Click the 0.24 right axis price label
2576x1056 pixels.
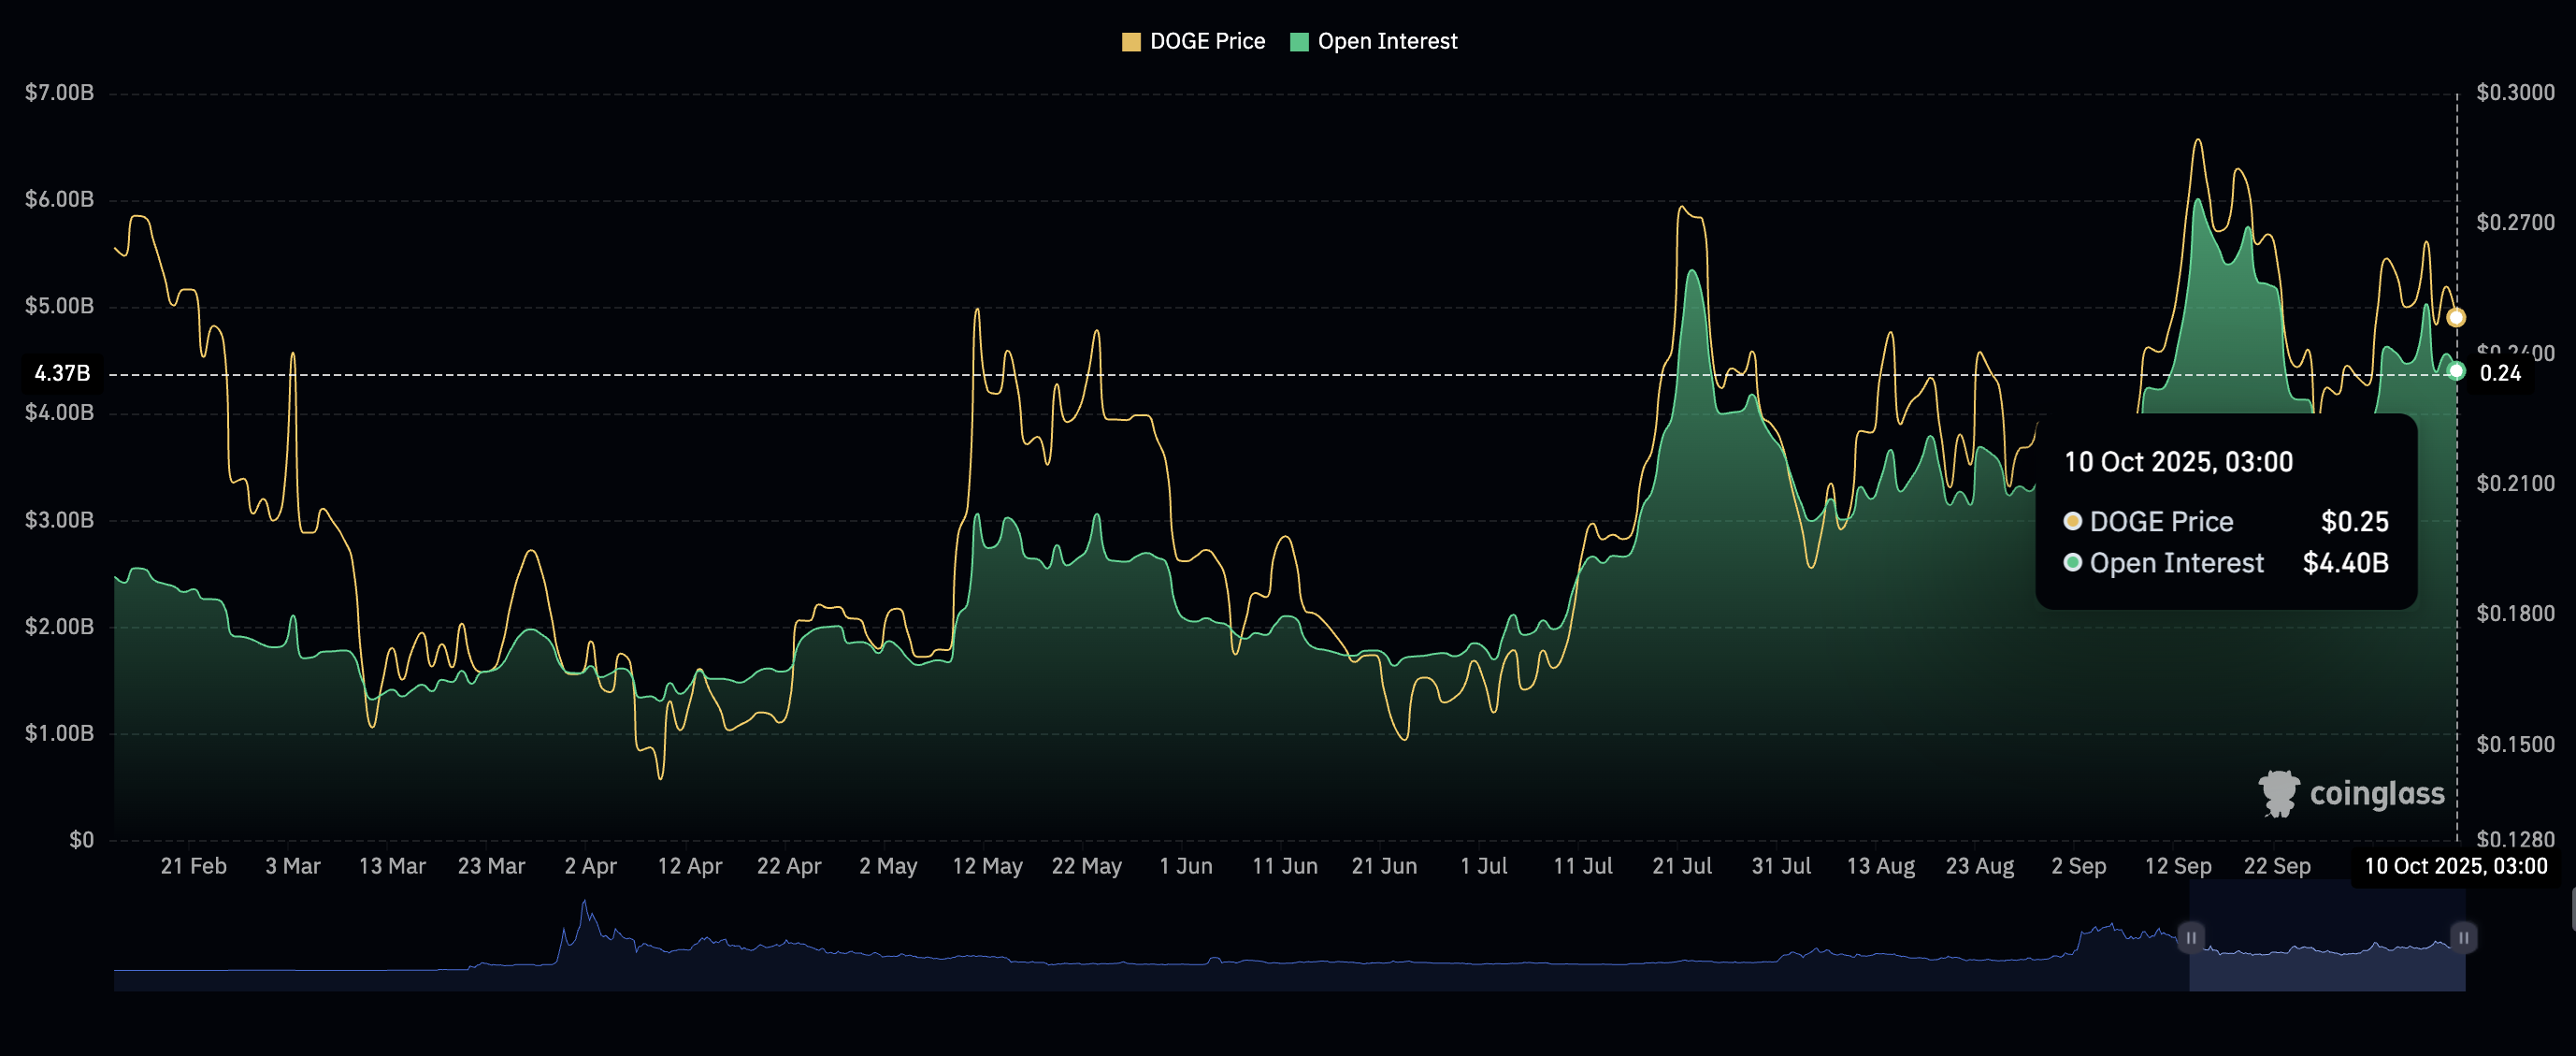[x=2500, y=374]
